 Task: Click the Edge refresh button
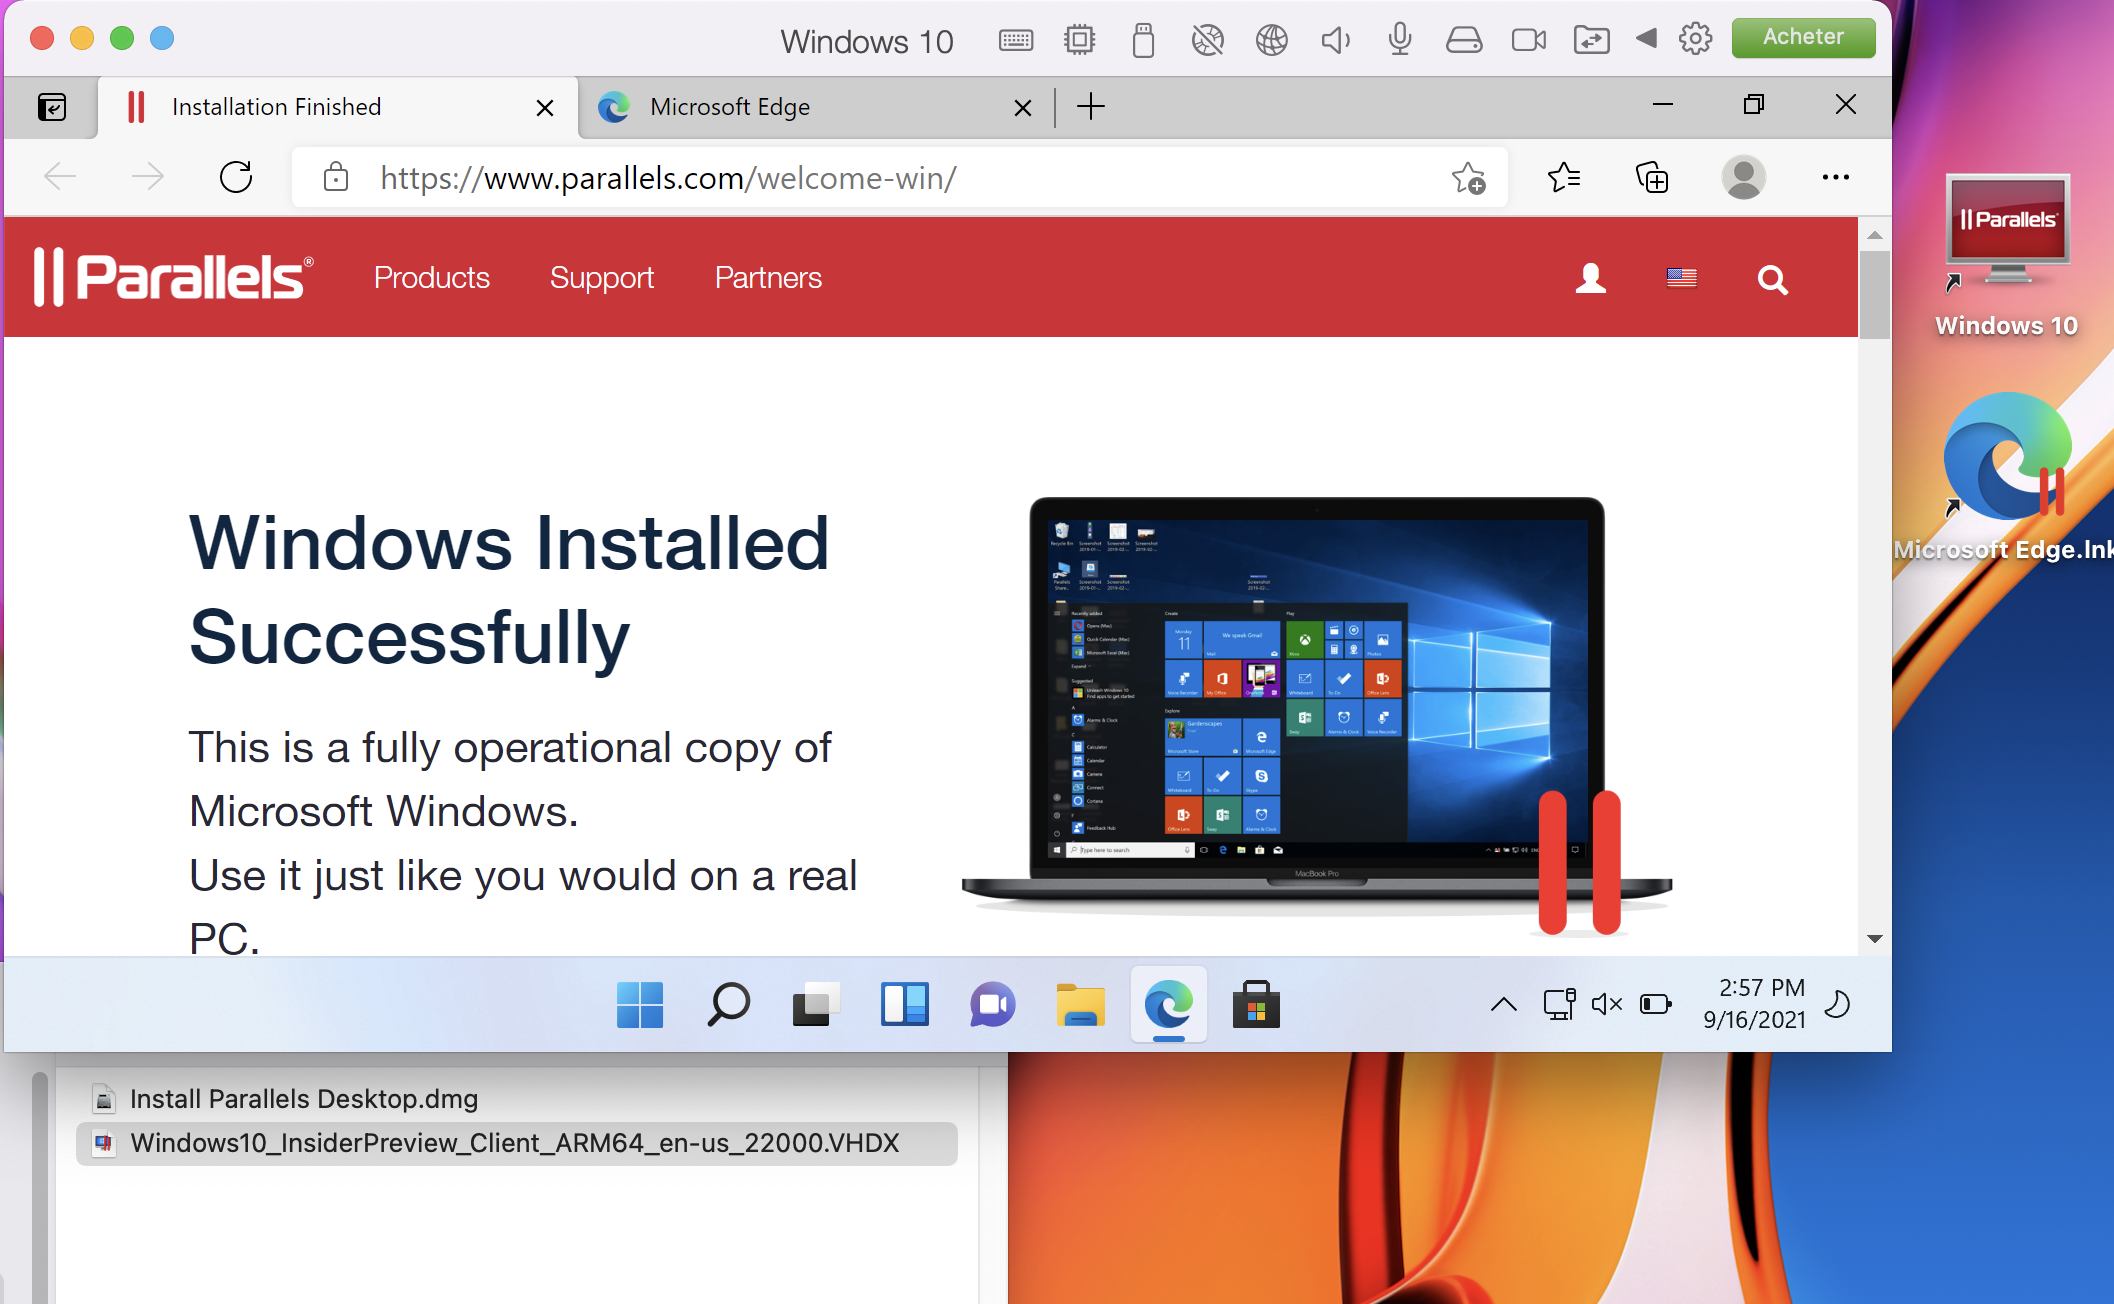click(x=236, y=178)
